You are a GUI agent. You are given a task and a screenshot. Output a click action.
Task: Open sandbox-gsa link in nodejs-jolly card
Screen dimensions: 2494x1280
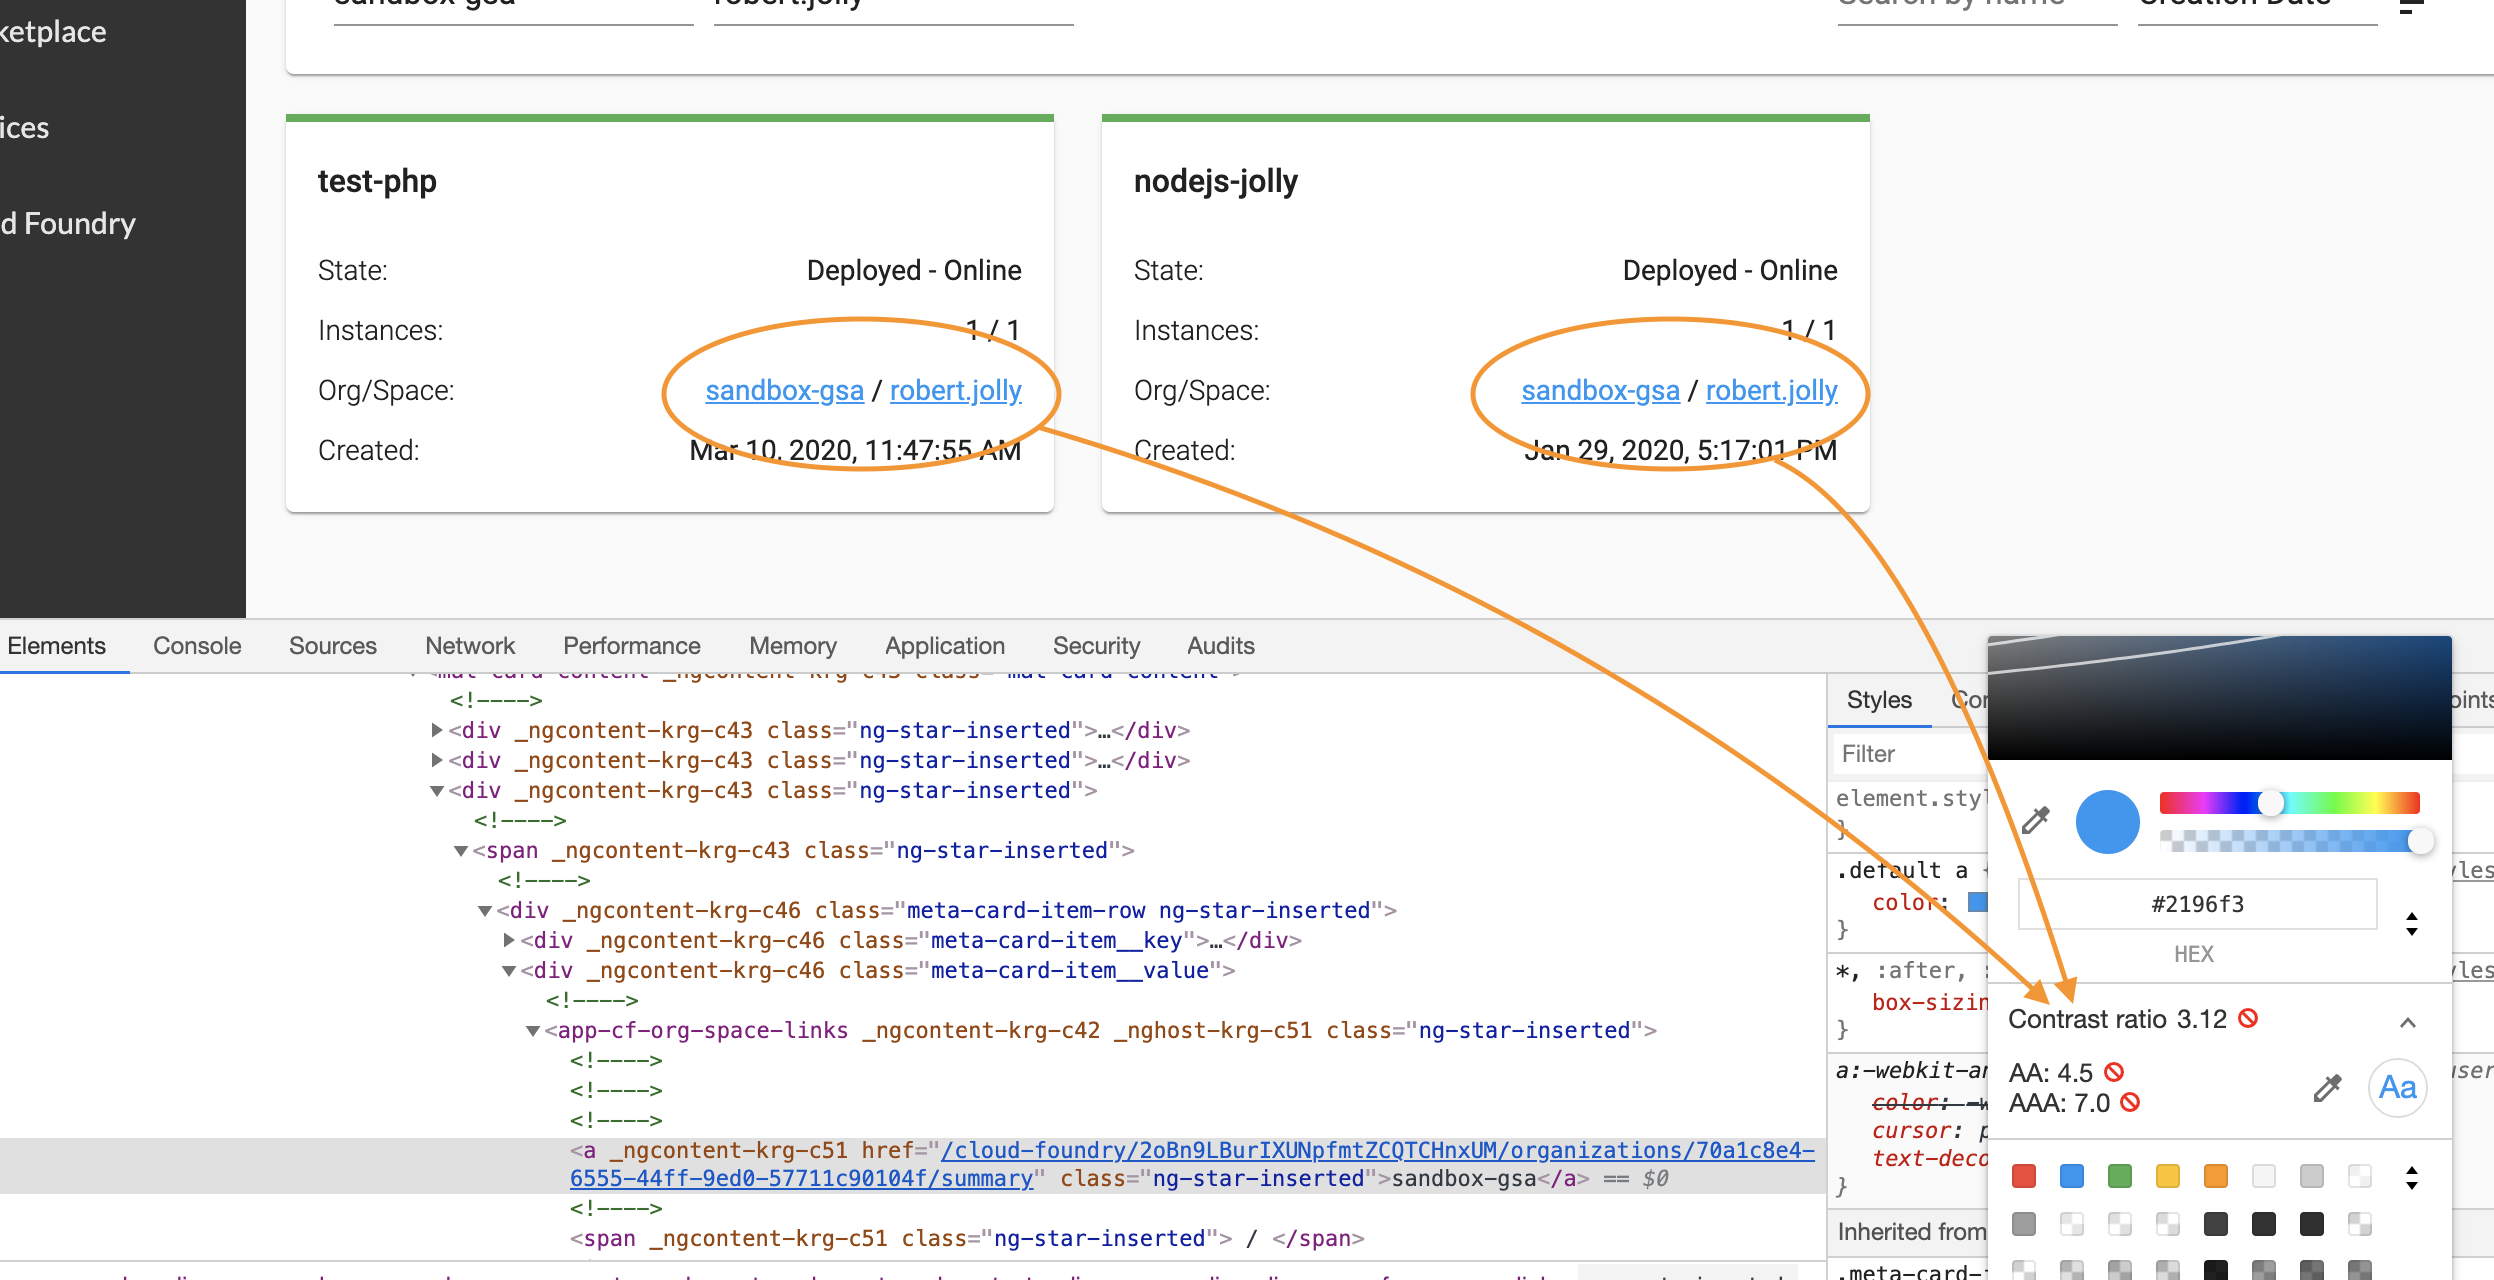(x=1600, y=390)
